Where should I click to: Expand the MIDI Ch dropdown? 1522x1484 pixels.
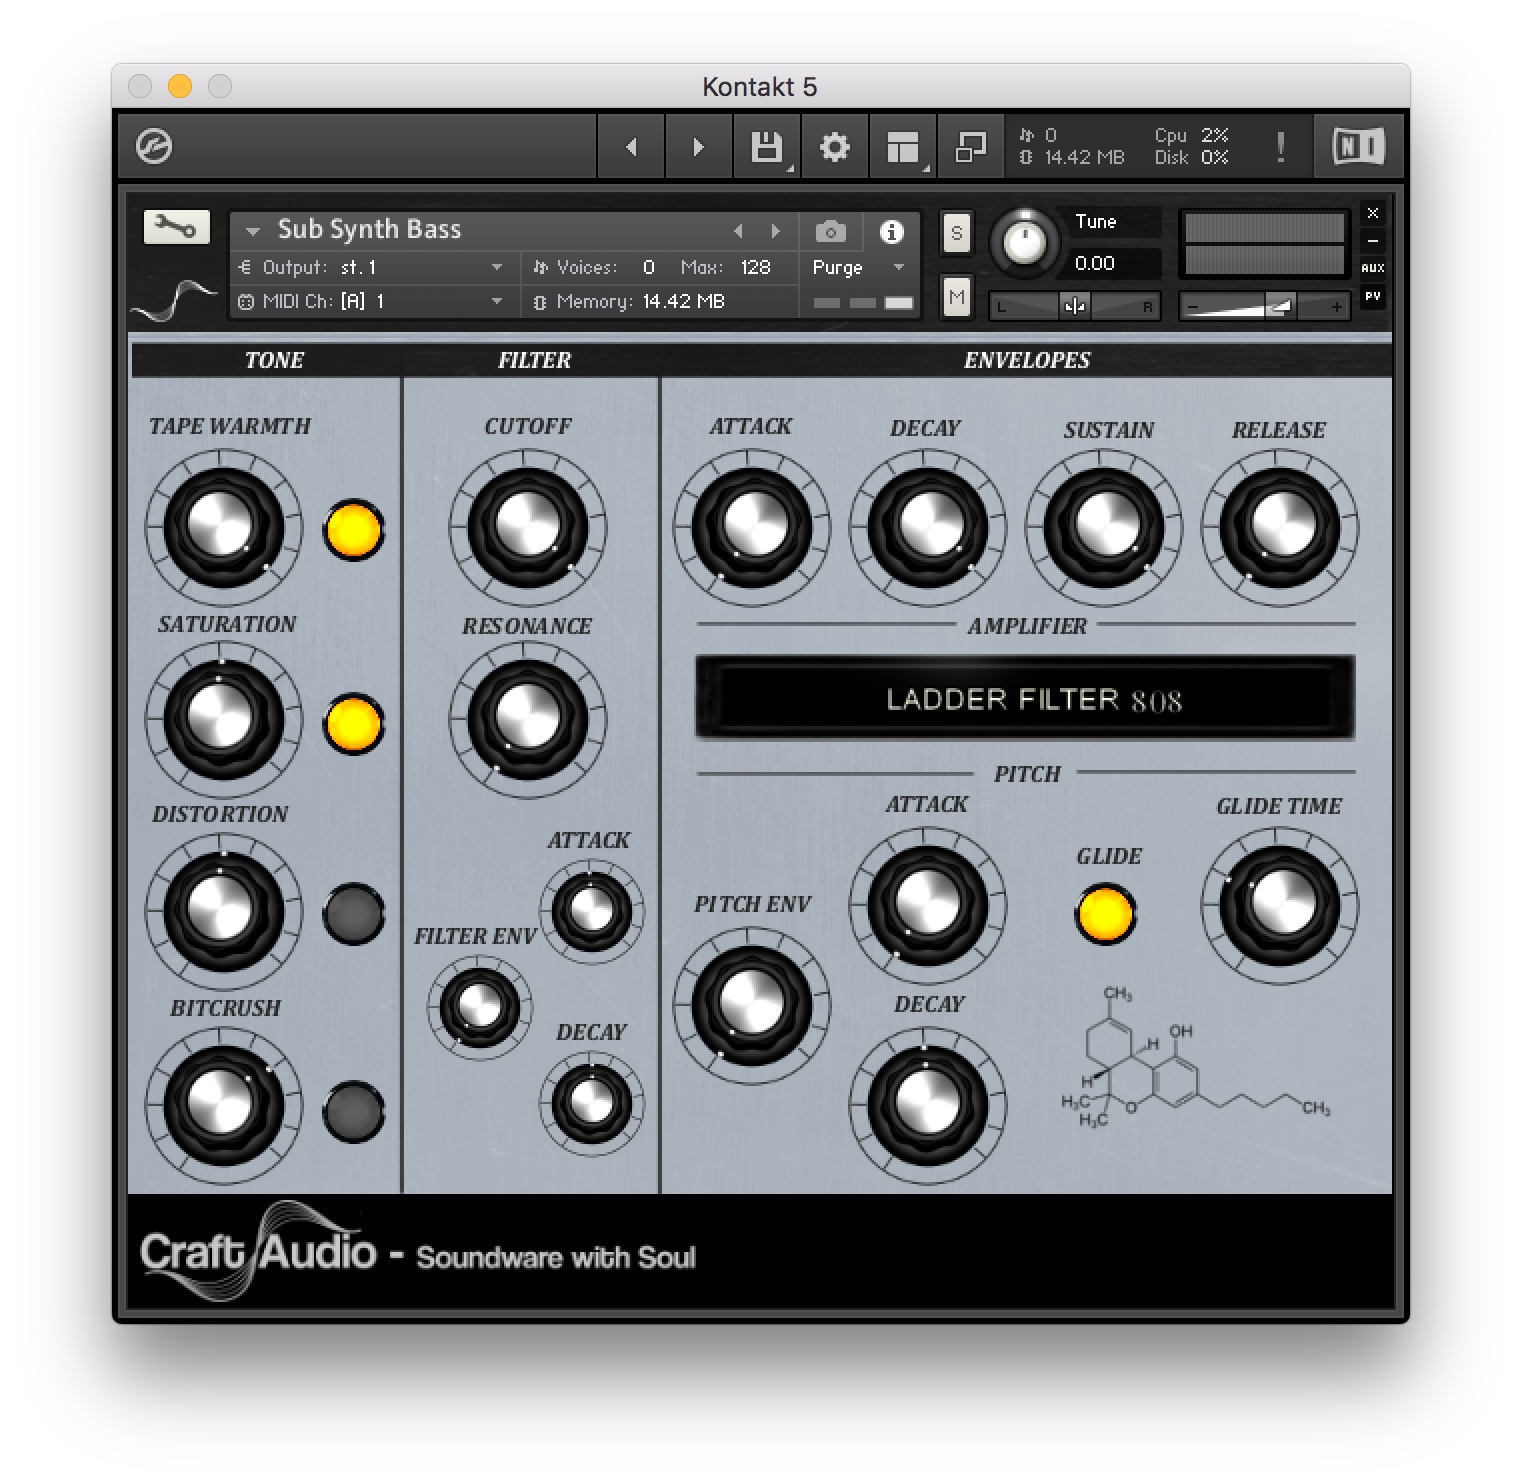(x=497, y=301)
